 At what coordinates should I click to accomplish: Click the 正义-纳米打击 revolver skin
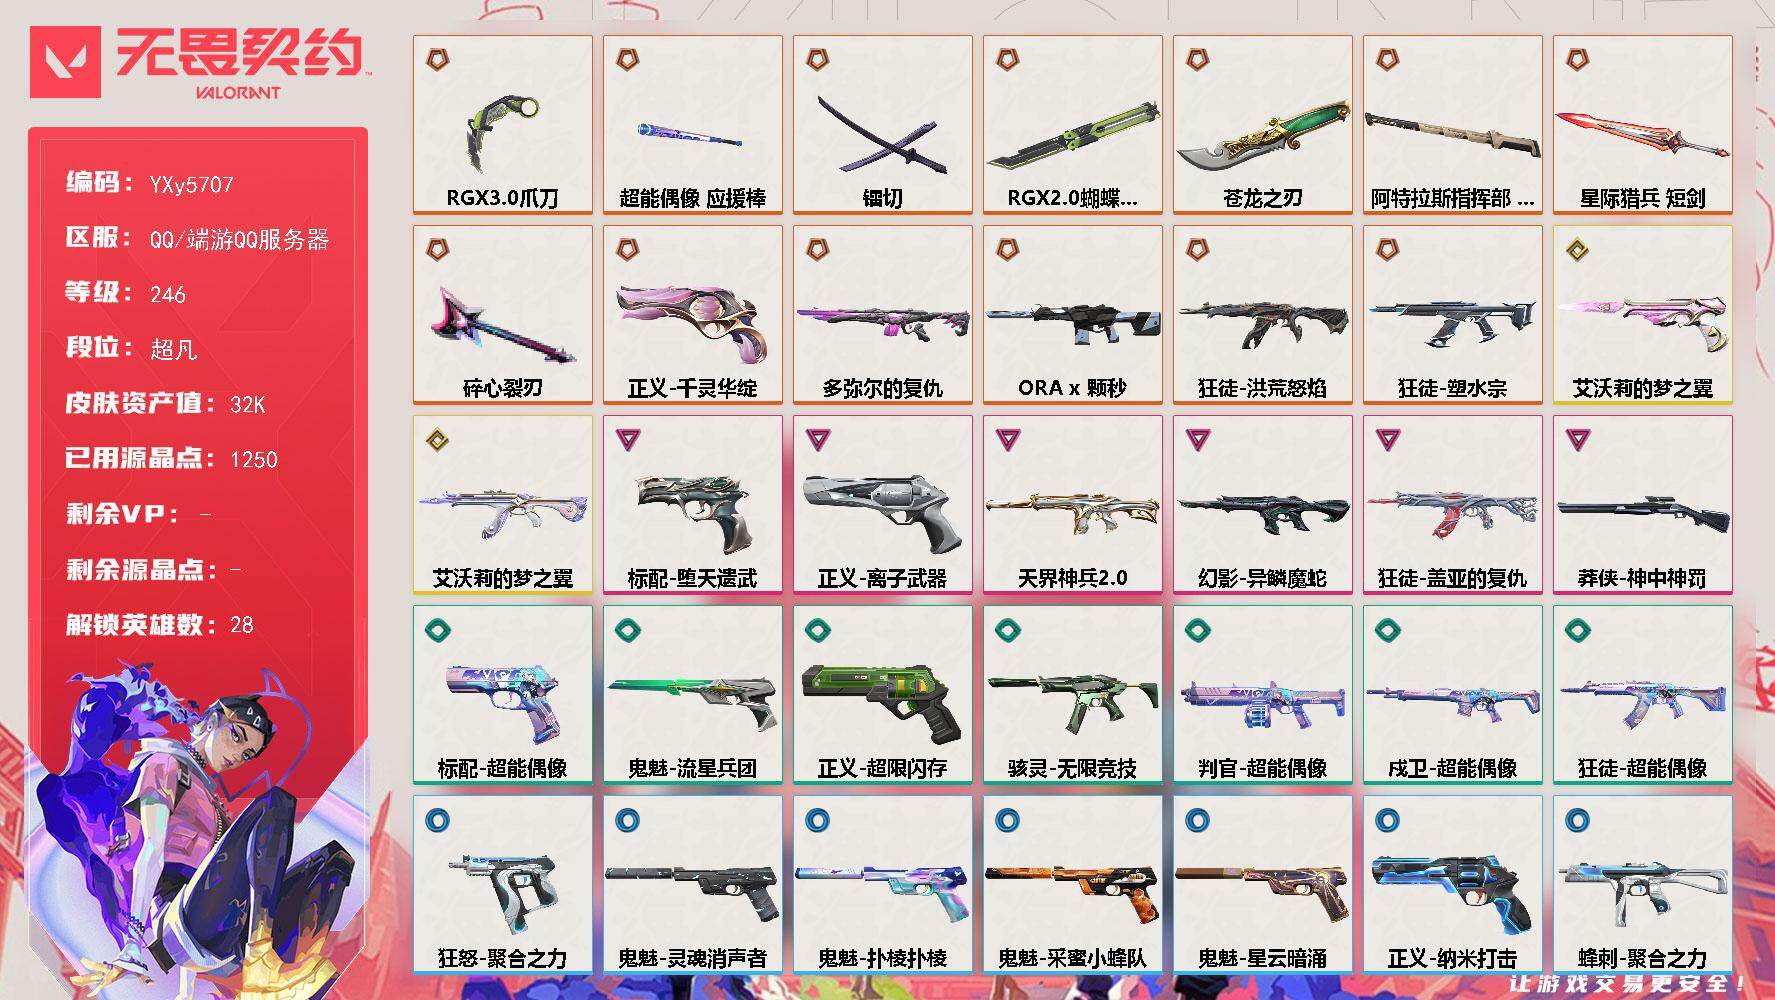[x=1452, y=885]
